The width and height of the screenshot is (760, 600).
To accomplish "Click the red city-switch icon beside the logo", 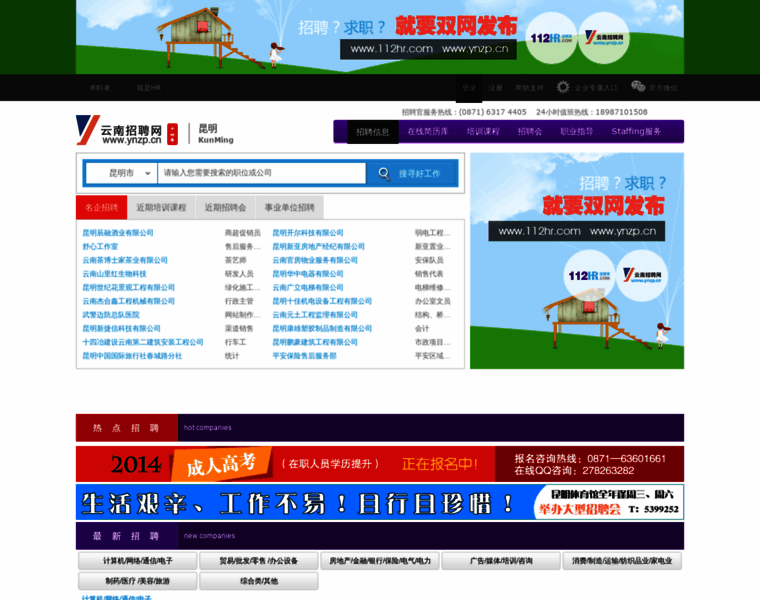I will click(173, 134).
